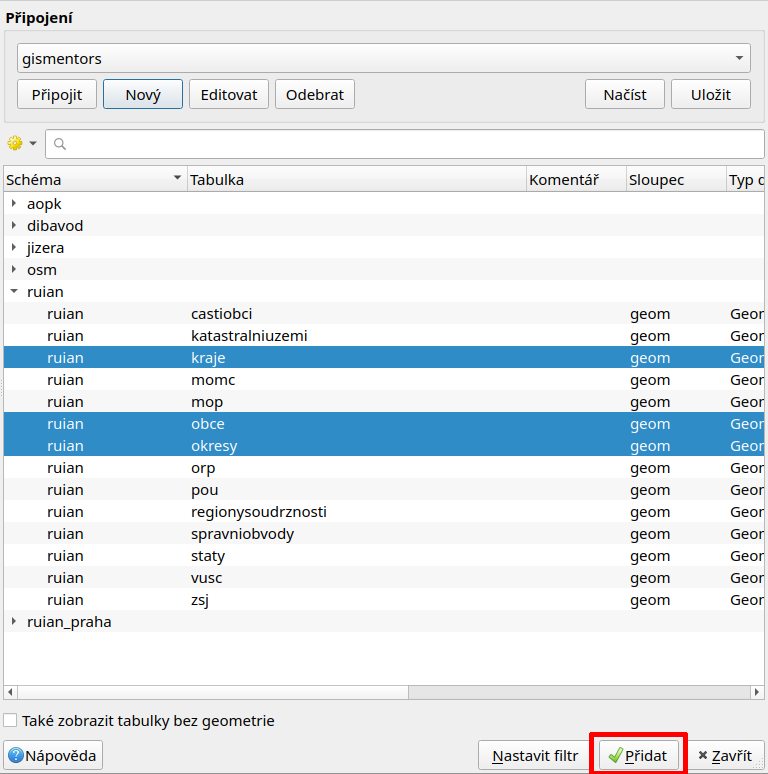Select the mop table row

click(384, 401)
